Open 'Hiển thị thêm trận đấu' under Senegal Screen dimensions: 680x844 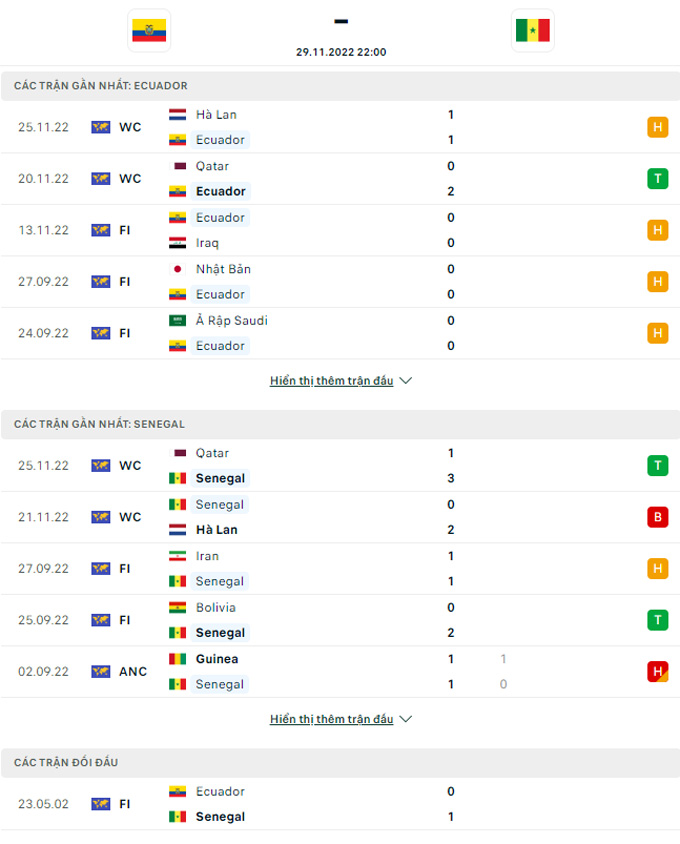(332, 719)
